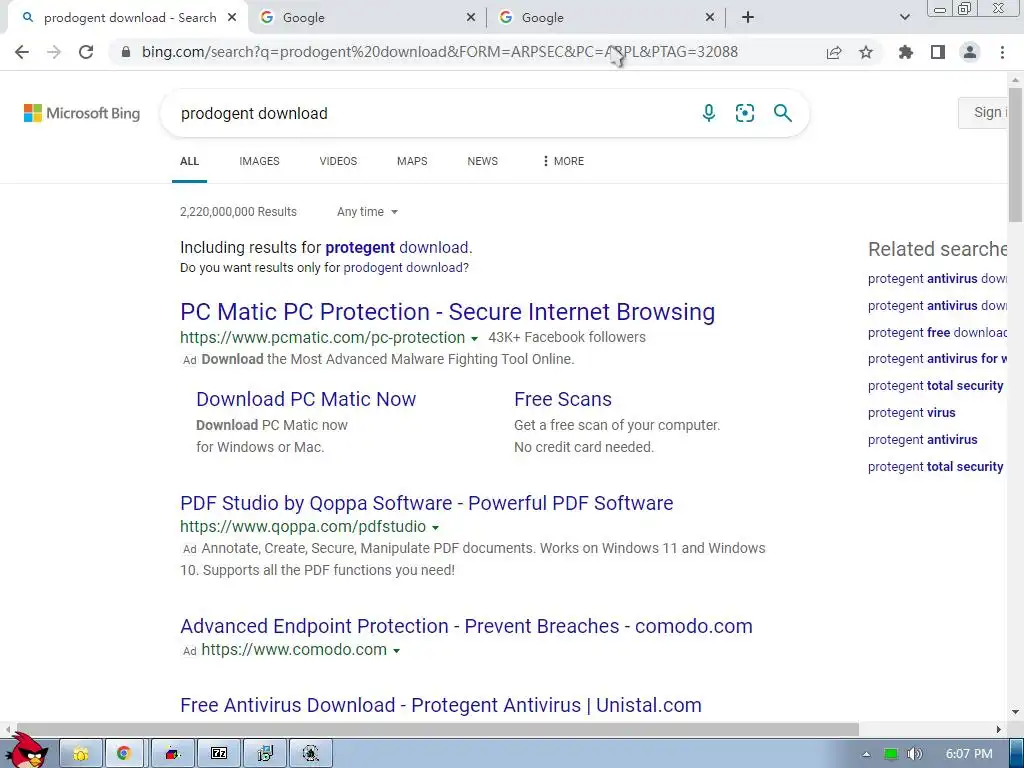Viewport: 1024px width, 768px height.
Task: Click the green tray status icon
Action: click(x=890, y=754)
